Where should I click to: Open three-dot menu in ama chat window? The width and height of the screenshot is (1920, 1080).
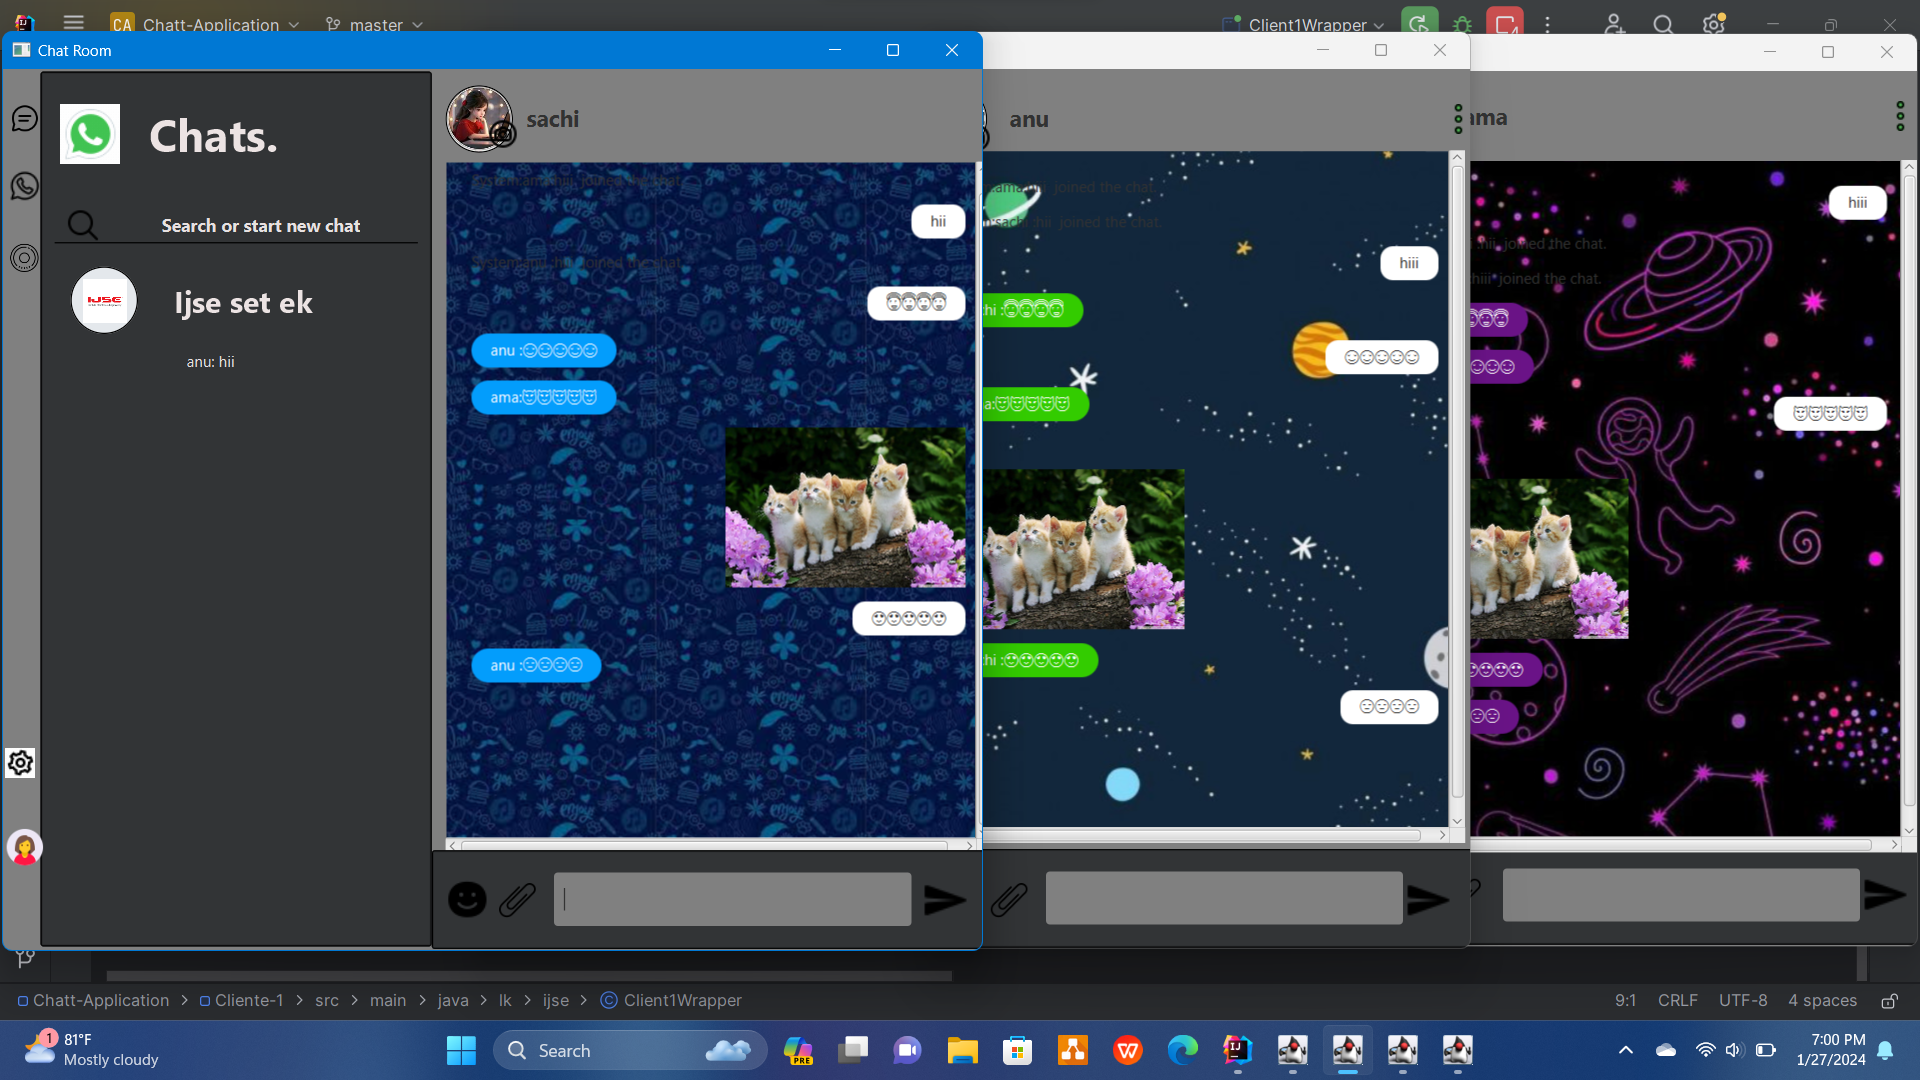point(1900,117)
